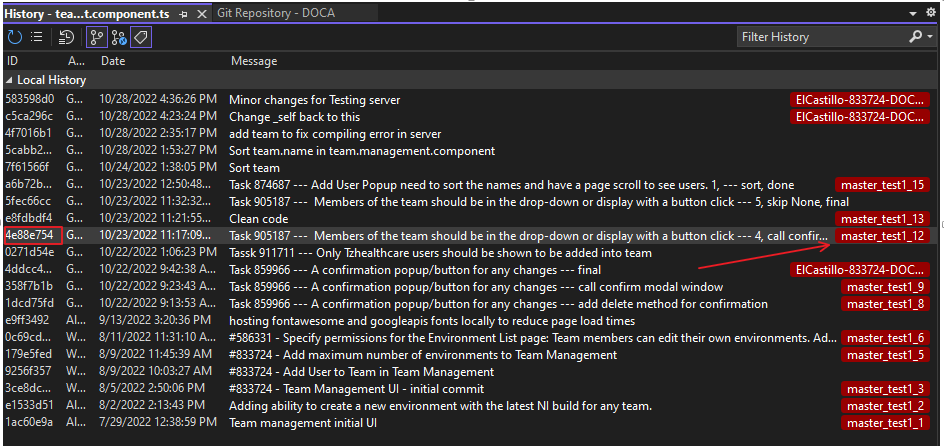Open the Filter History search dropdown arrow
This screenshot has height=448, width=944.
[x=928, y=37]
